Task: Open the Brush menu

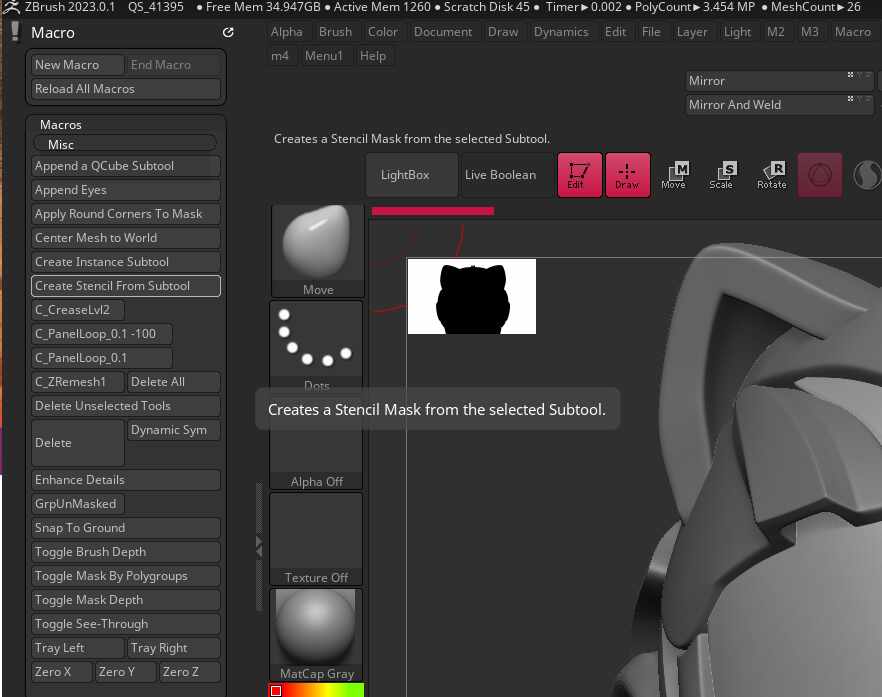Action: pos(335,32)
